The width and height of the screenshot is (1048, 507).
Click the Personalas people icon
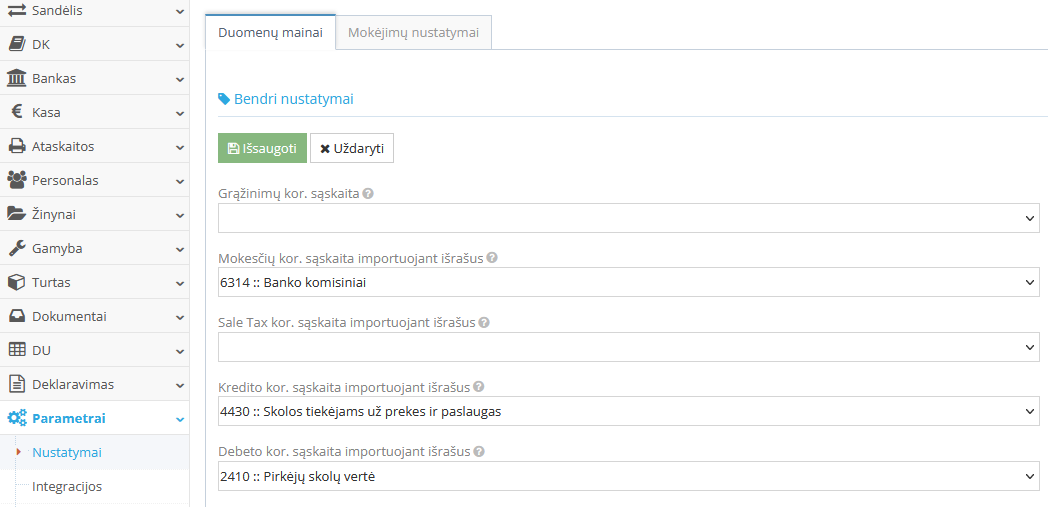click(17, 180)
